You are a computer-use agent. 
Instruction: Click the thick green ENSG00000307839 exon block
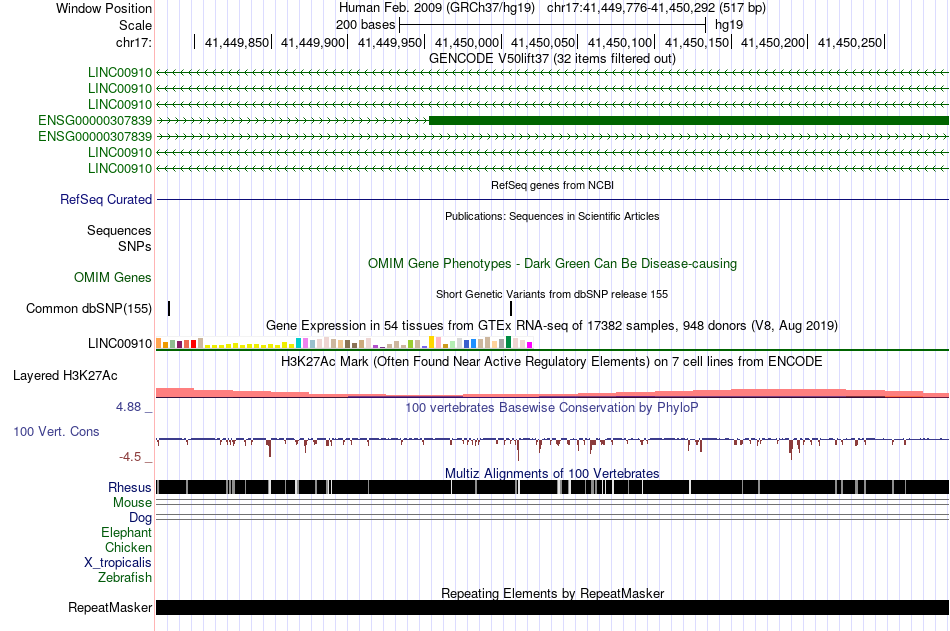(x=689, y=121)
